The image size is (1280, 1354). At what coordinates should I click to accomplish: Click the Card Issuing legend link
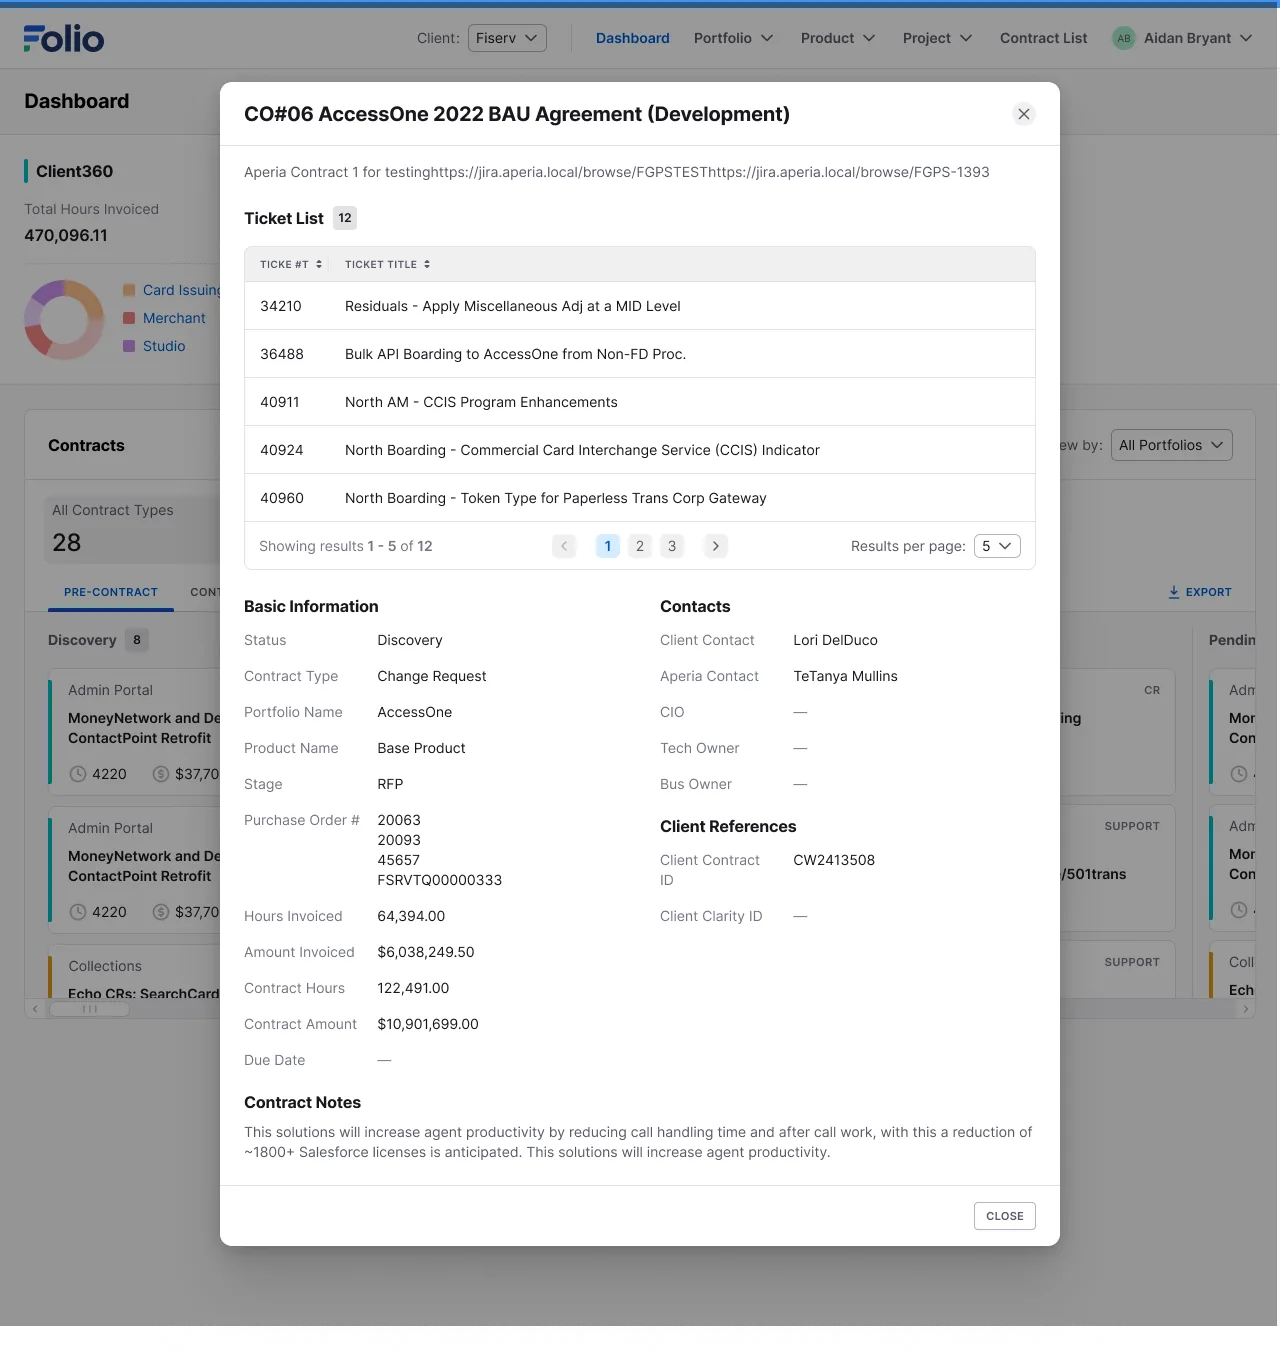click(x=181, y=290)
